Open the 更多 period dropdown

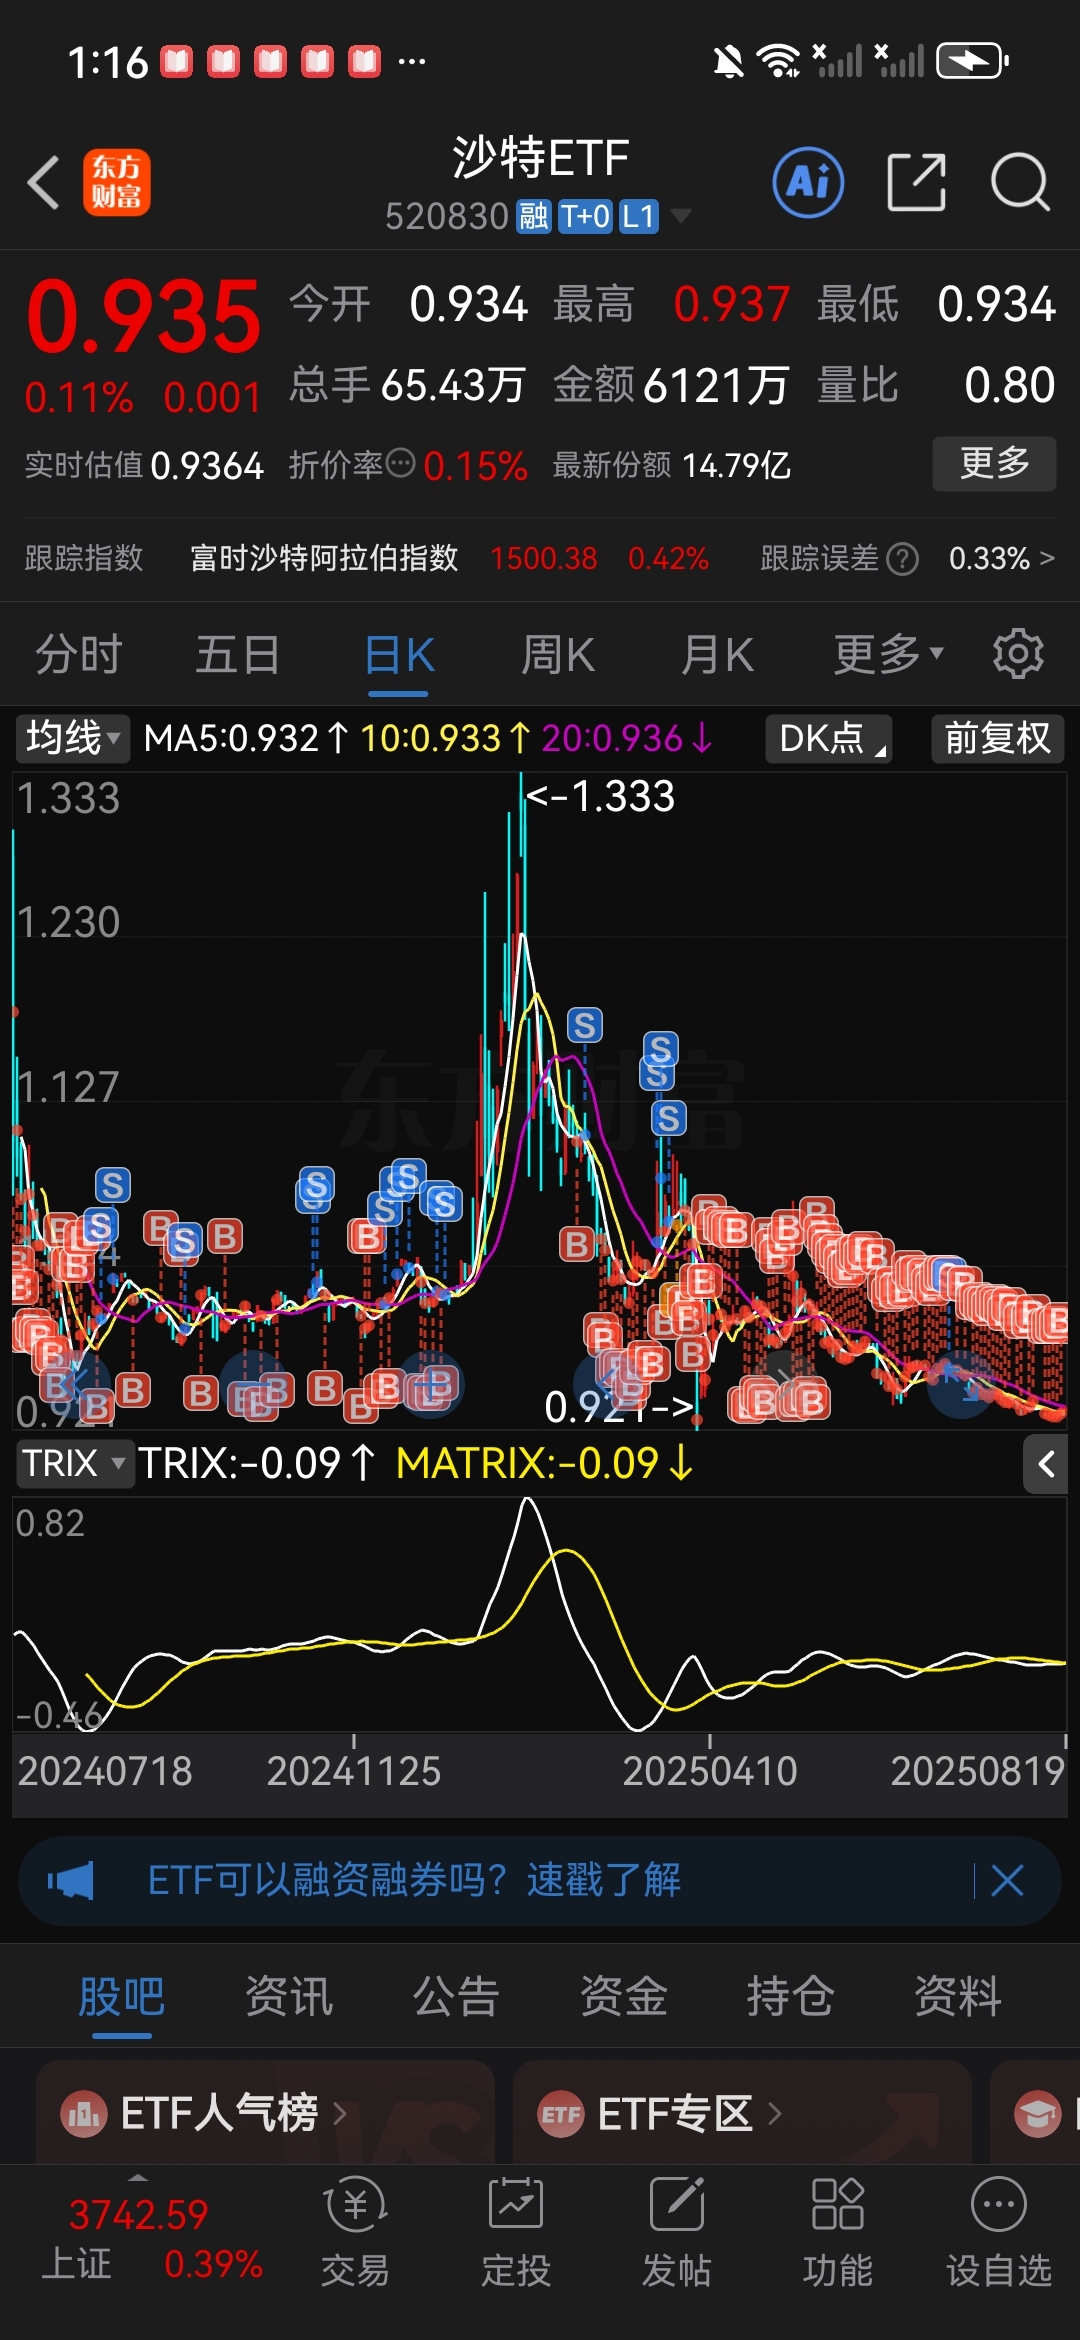click(x=889, y=655)
